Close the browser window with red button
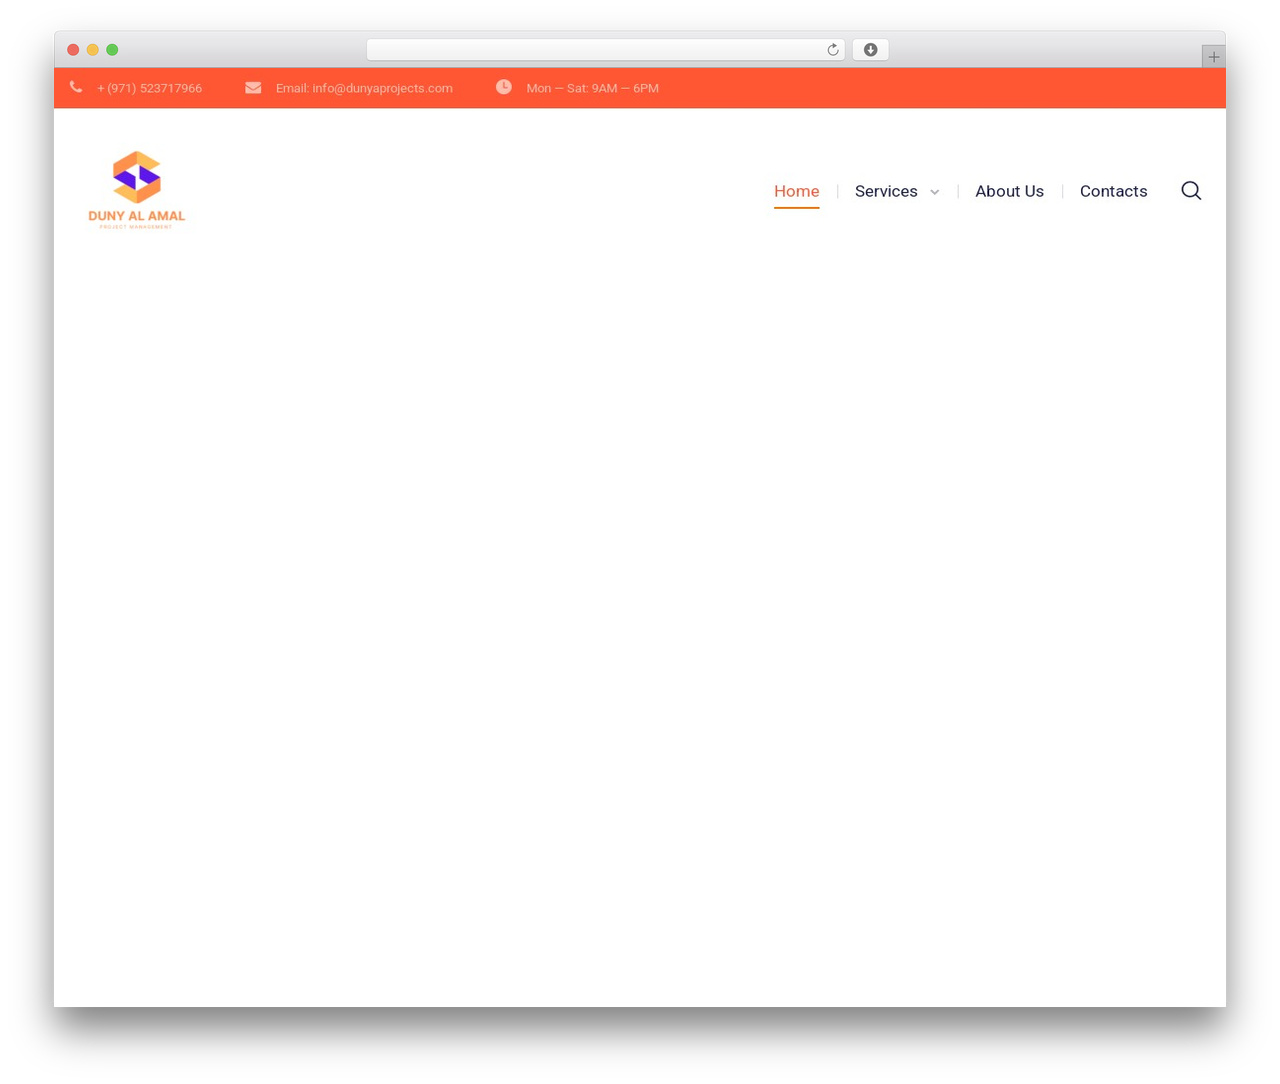The width and height of the screenshot is (1280, 1084). [x=73, y=50]
